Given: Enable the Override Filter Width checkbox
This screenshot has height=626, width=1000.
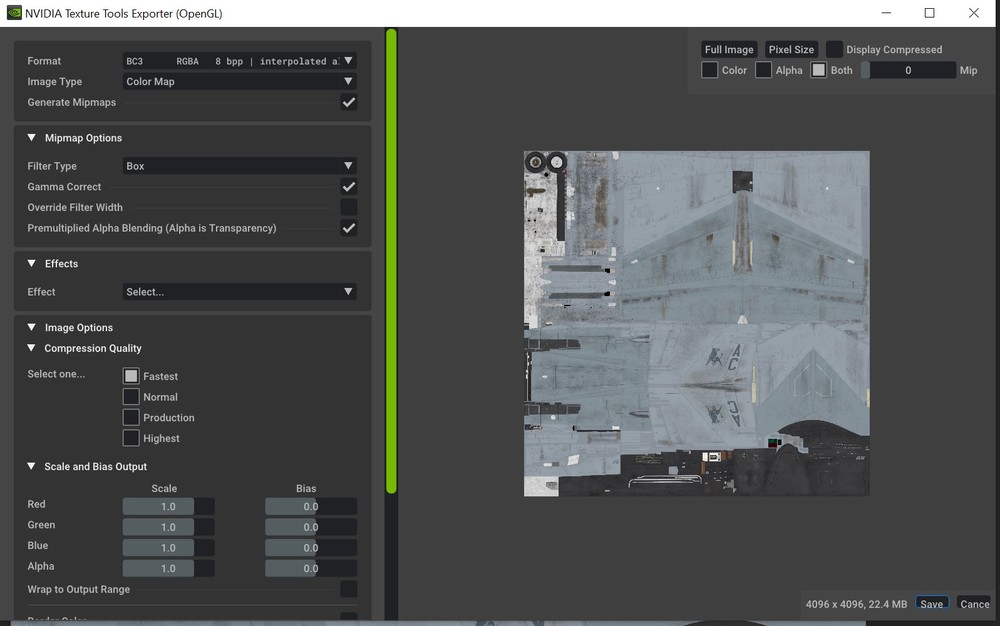Looking at the screenshot, I should [x=348, y=207].
